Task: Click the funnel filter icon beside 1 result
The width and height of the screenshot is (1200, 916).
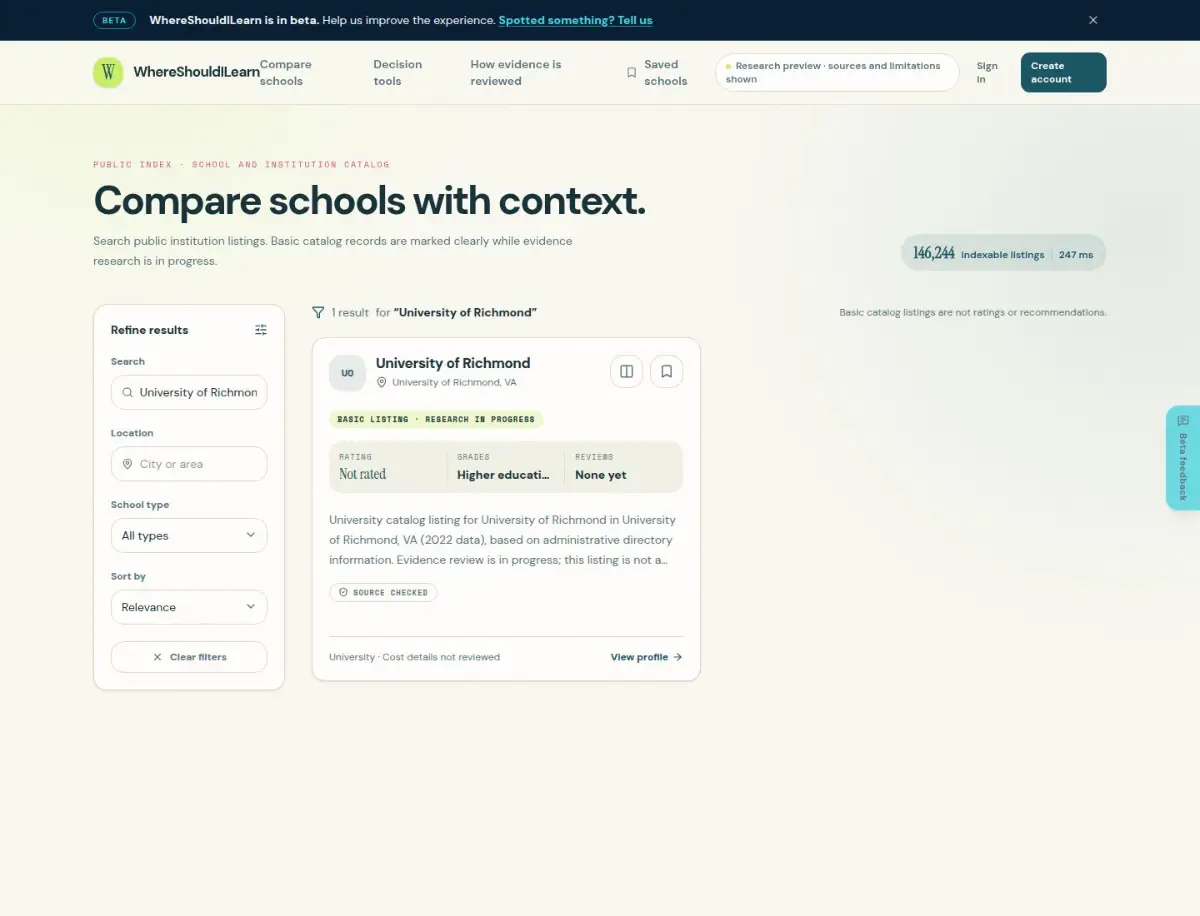Action: pos(318,312)
